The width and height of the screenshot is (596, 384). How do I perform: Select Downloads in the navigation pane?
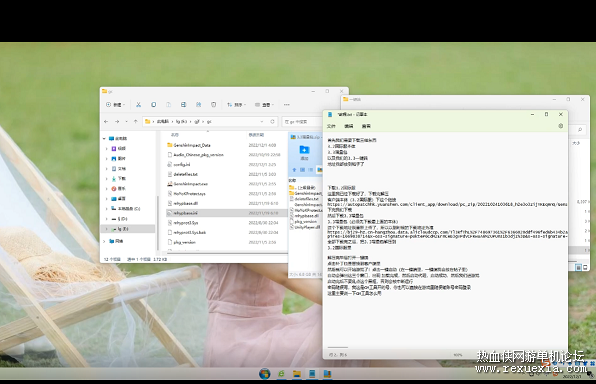[119, 178]
